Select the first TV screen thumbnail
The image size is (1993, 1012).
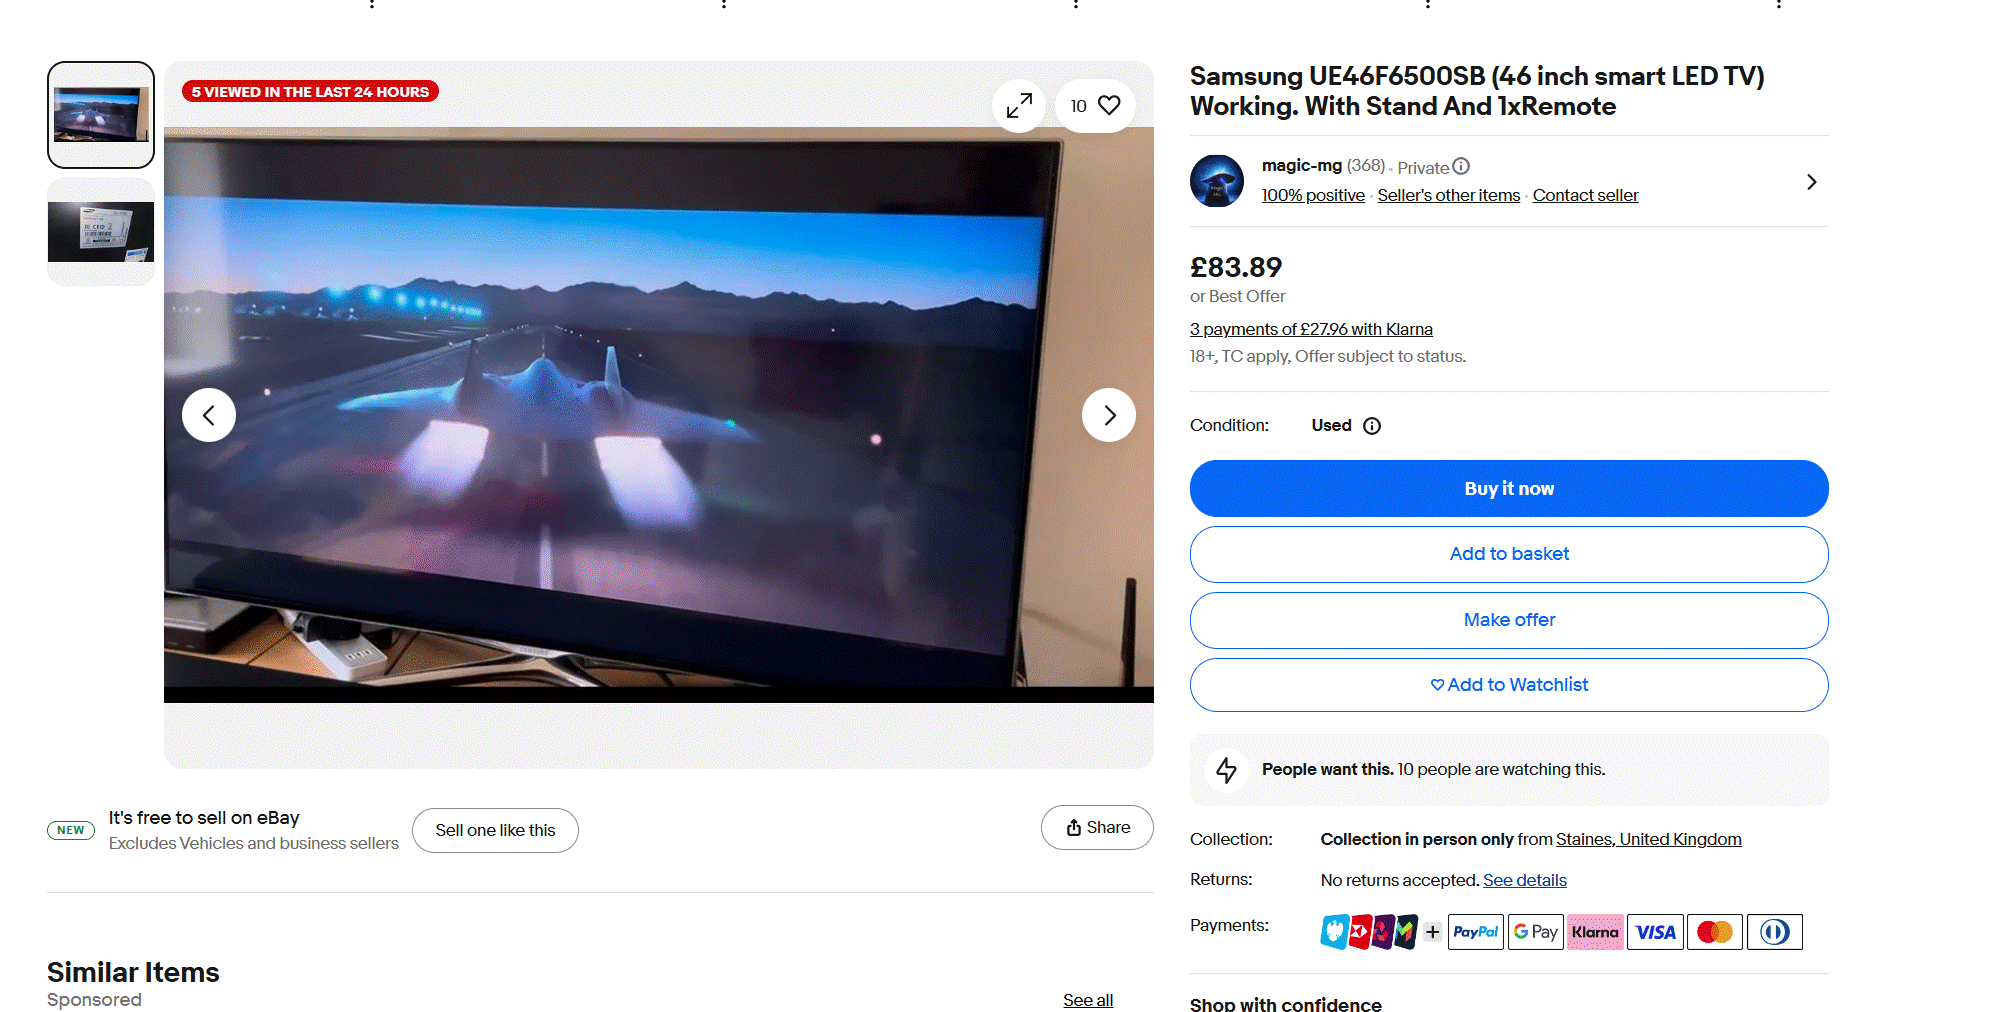[x=101, y=115]
